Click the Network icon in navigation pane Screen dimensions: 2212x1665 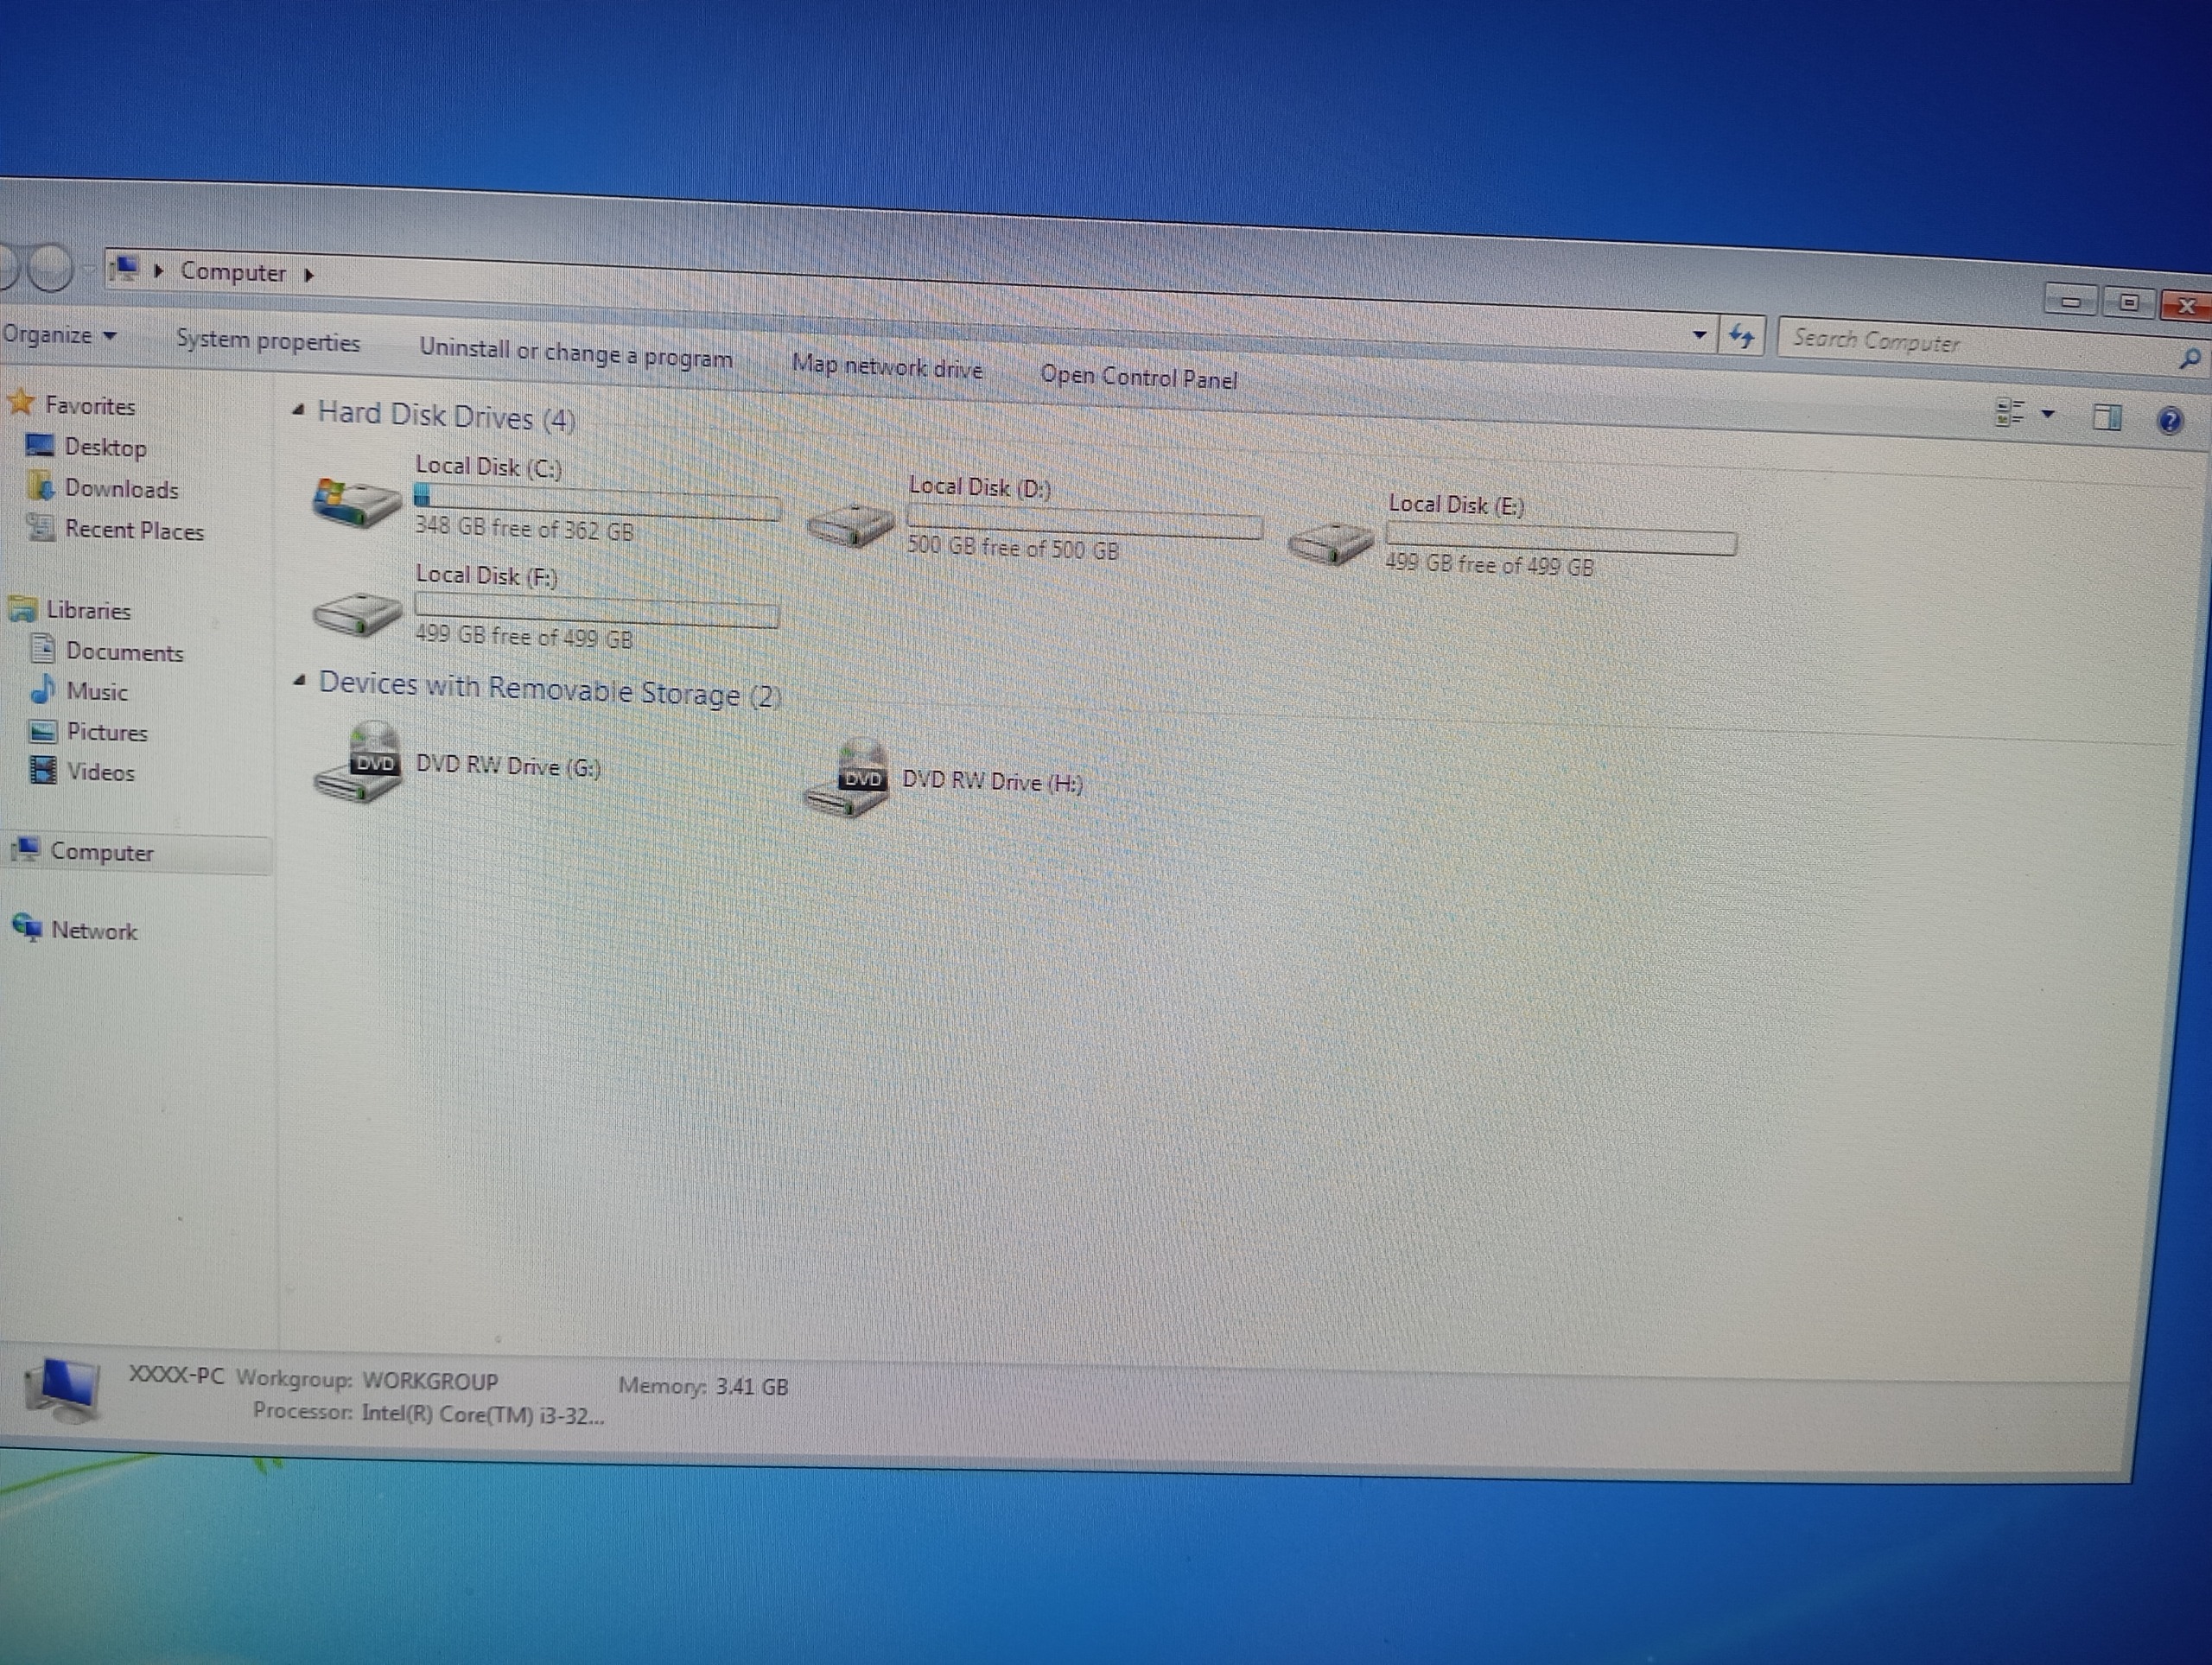pos(27,928)
